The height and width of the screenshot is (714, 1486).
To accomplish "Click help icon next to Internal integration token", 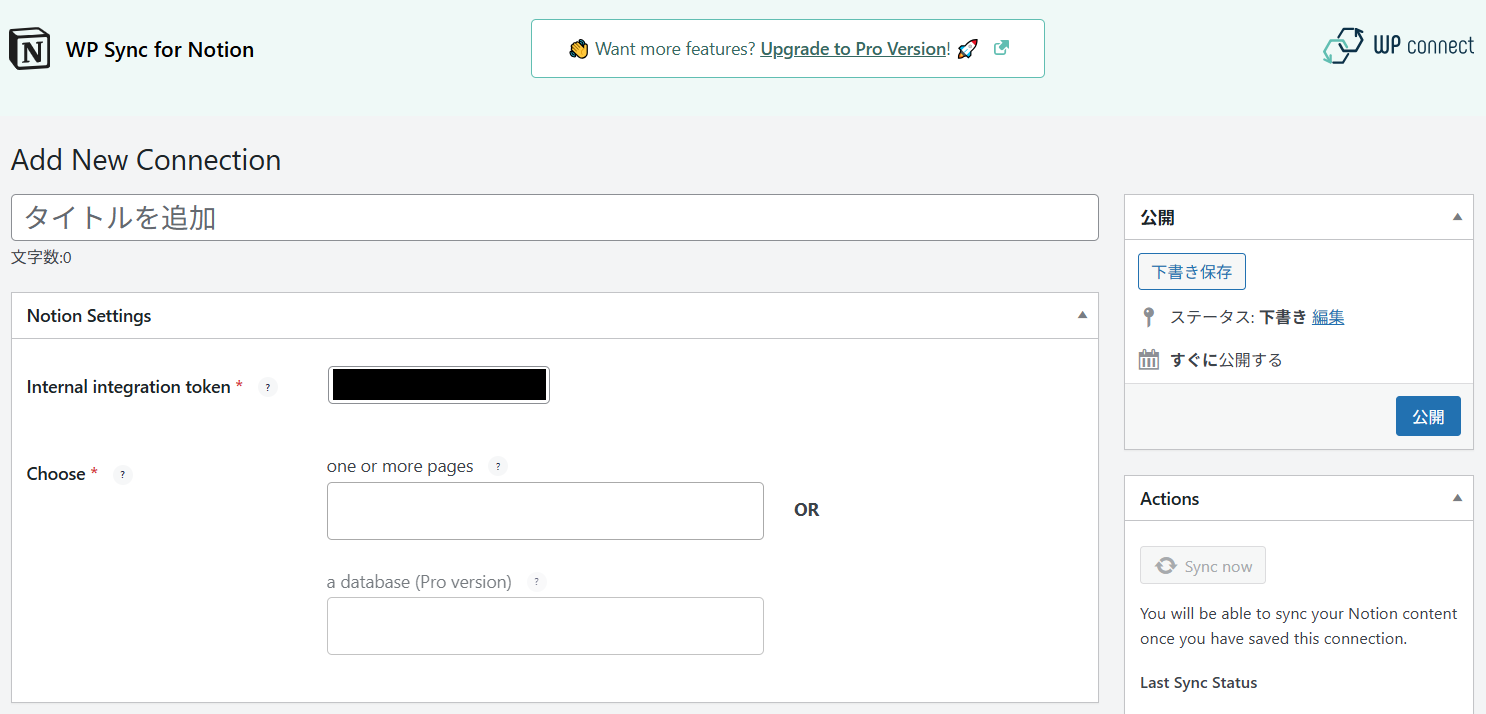I will tap(267, 387).
